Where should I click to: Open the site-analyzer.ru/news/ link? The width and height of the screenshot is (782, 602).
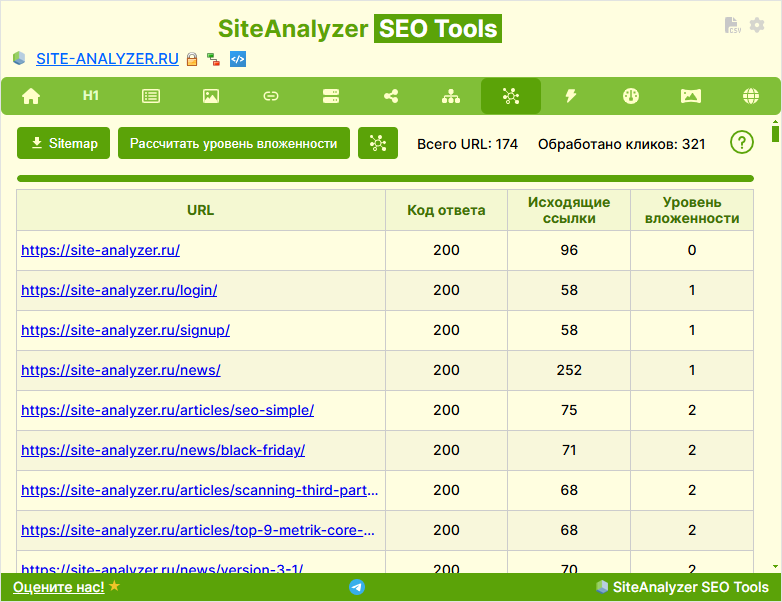pyautogui.click(x=121, y=370)
